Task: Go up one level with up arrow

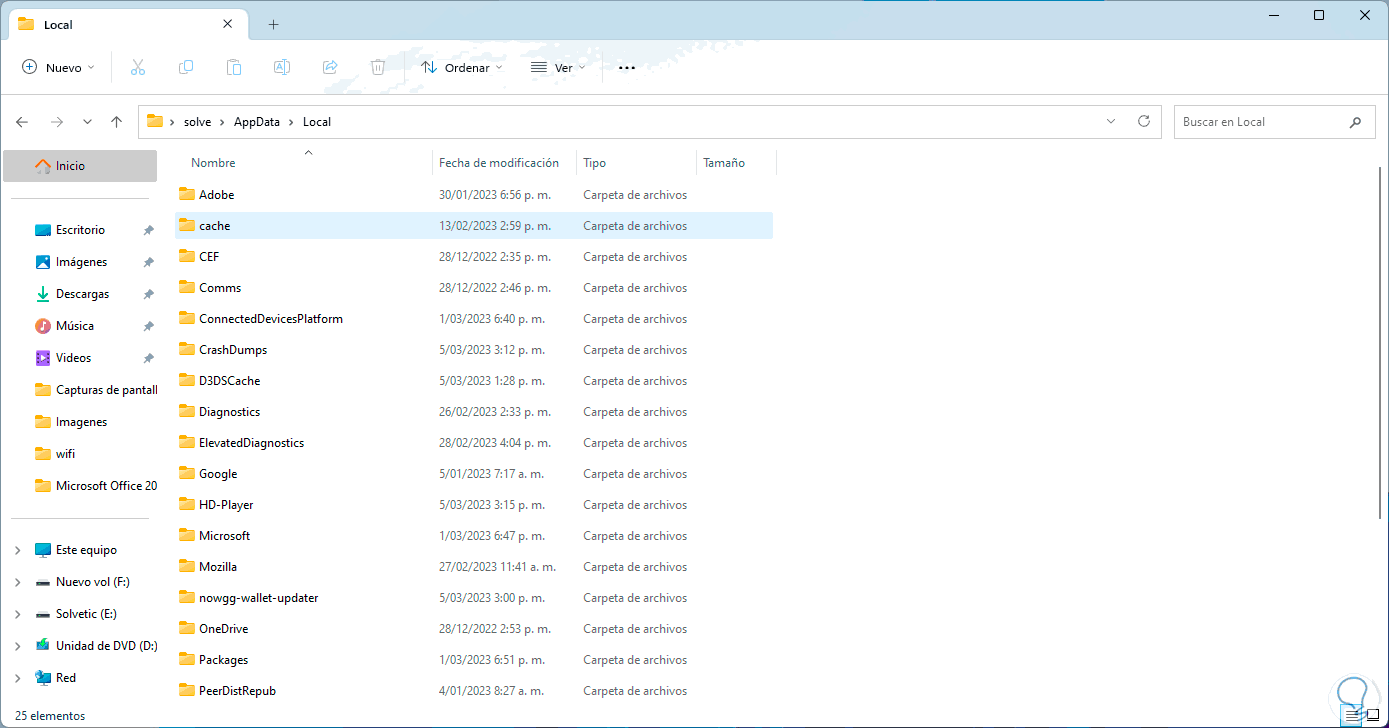Action: tap(116, 122)
